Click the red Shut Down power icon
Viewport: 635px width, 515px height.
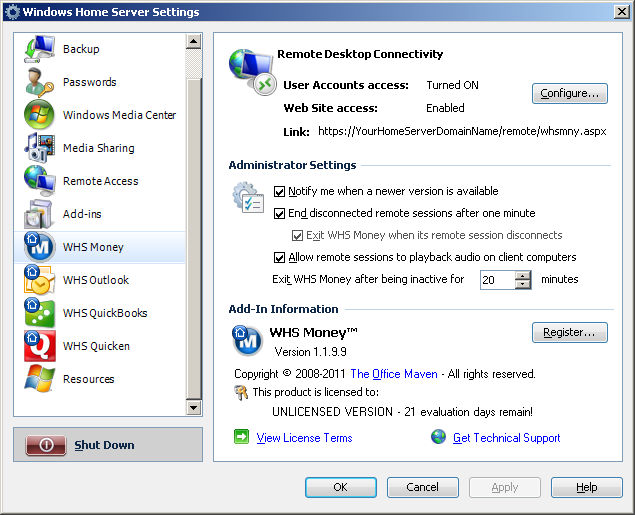(x=46, y=445)
